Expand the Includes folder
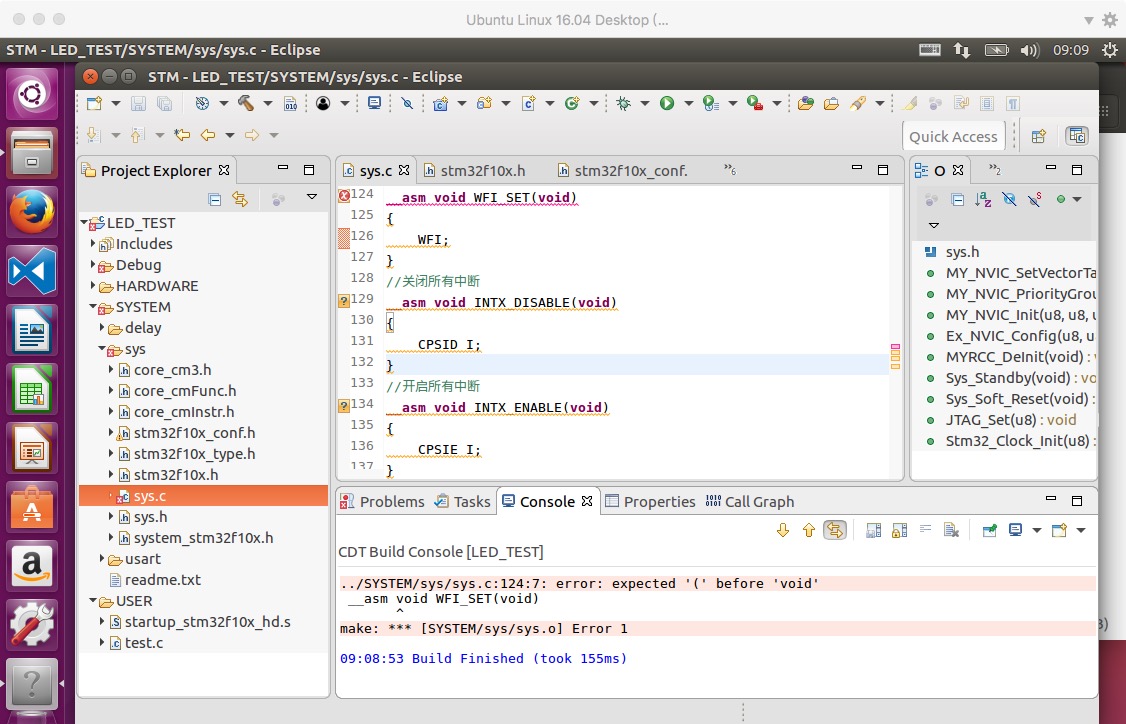 pyautogui.click(x=93, y=243)
